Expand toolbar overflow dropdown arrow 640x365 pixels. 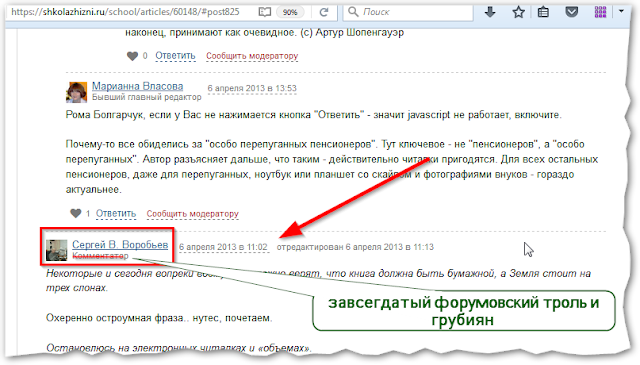[621, 11]
